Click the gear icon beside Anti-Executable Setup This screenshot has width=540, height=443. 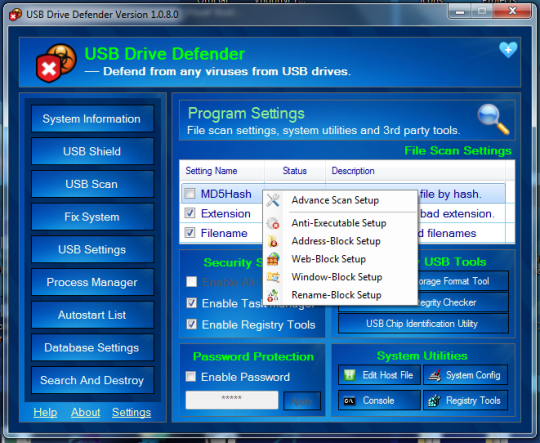tap(273, 223)
